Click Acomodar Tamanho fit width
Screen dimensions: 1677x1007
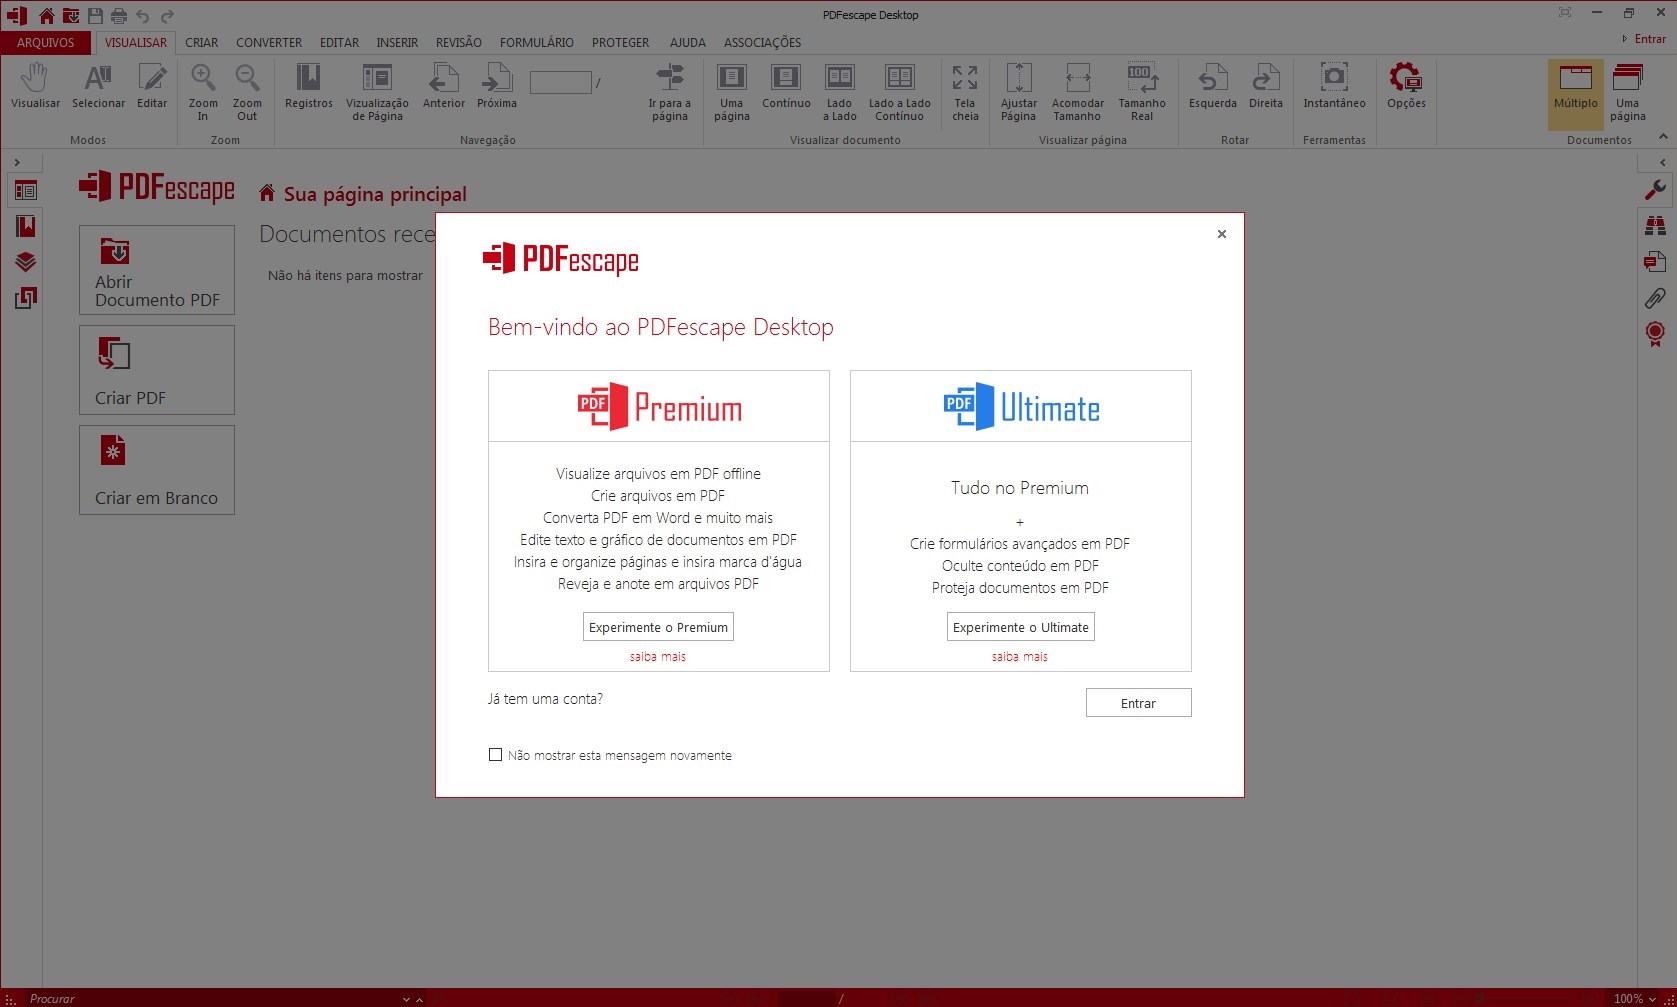(1078, 93)
